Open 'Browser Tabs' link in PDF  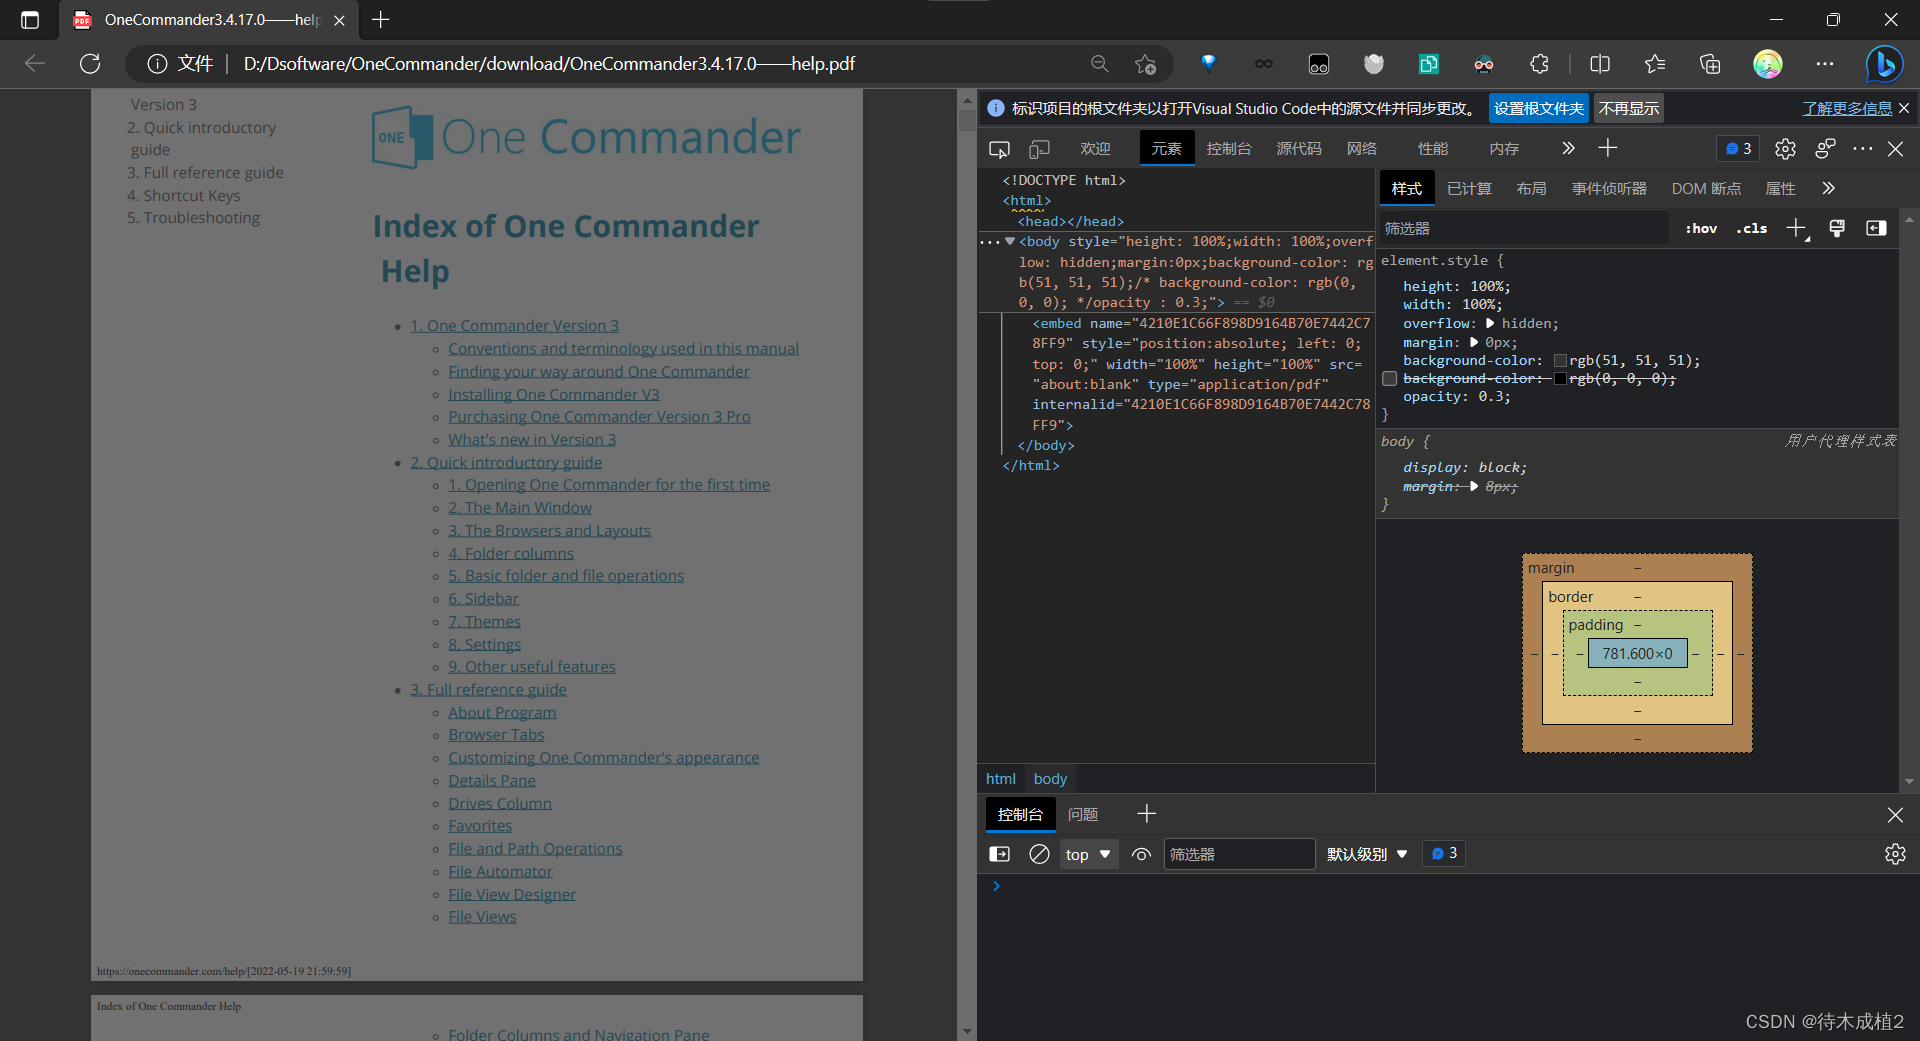point(496,735)
